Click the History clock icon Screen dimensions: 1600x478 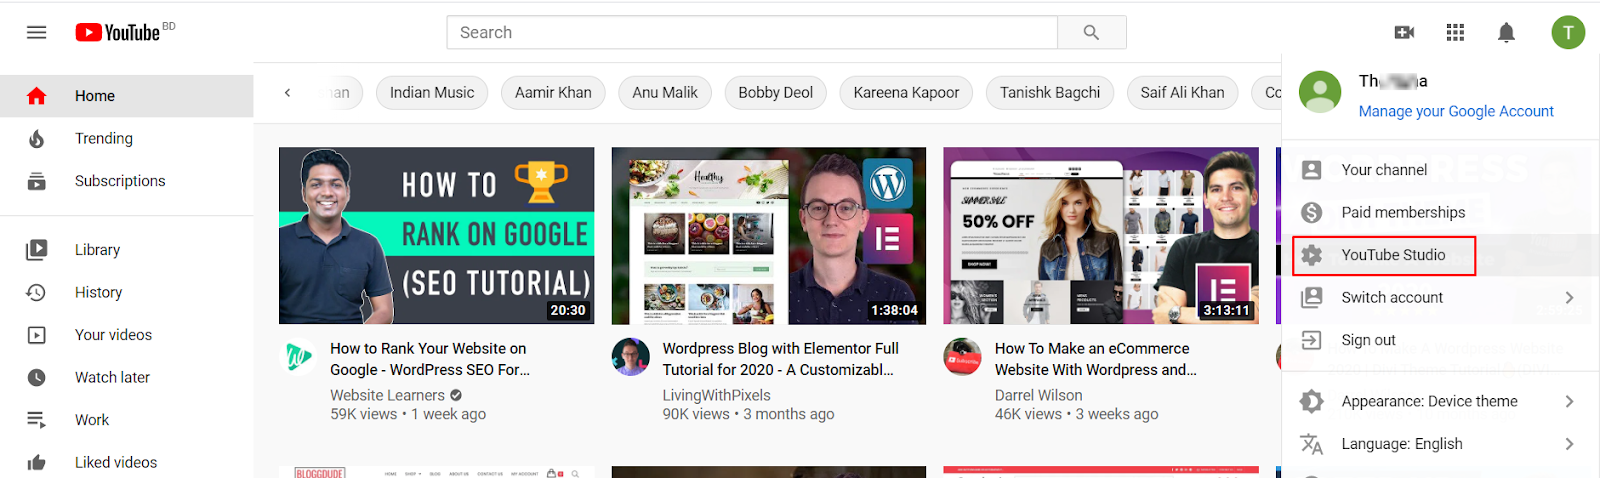[x=37, y=292]
